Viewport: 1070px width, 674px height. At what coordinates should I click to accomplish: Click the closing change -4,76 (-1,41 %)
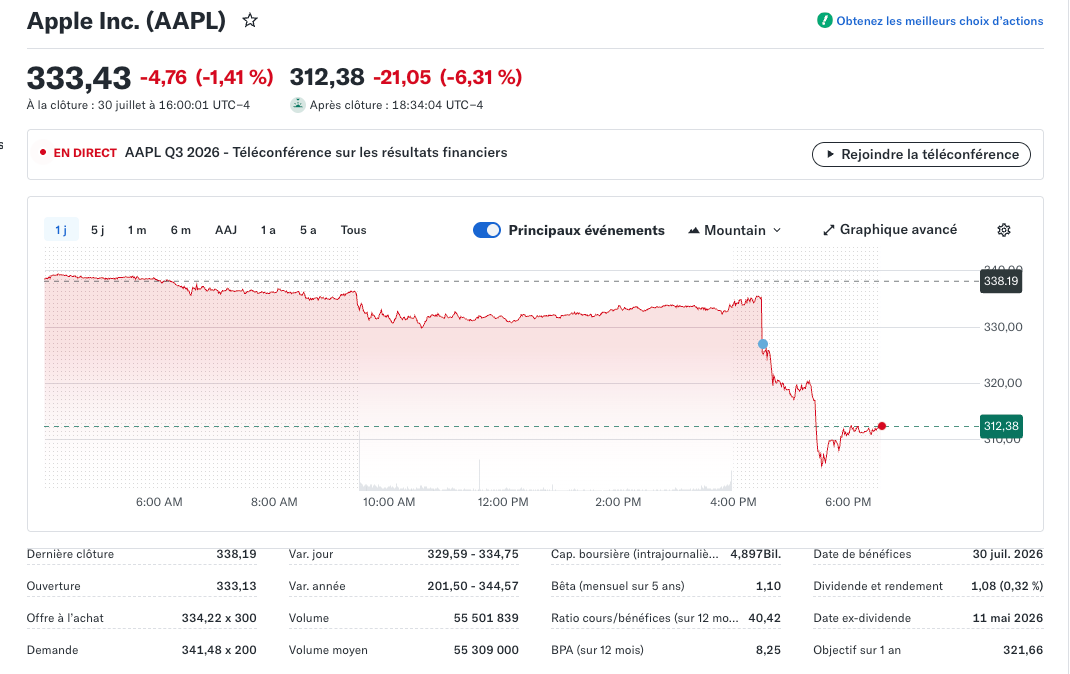point(207,77)
